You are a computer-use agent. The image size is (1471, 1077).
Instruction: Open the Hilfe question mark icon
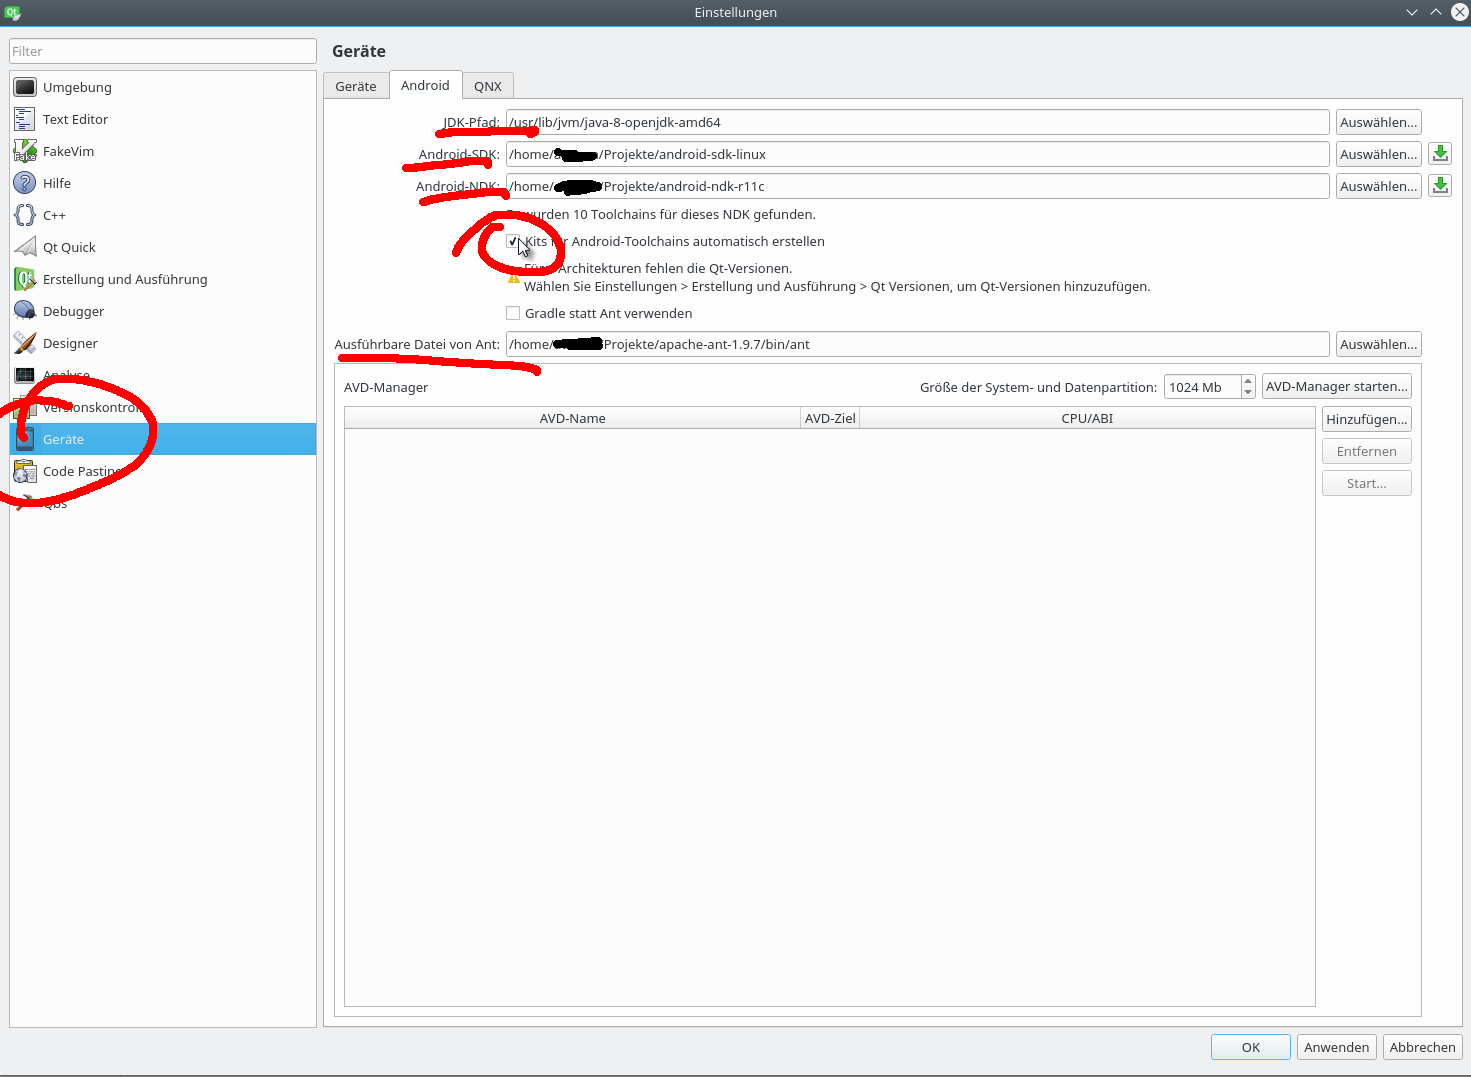click(x=25, y=183)
